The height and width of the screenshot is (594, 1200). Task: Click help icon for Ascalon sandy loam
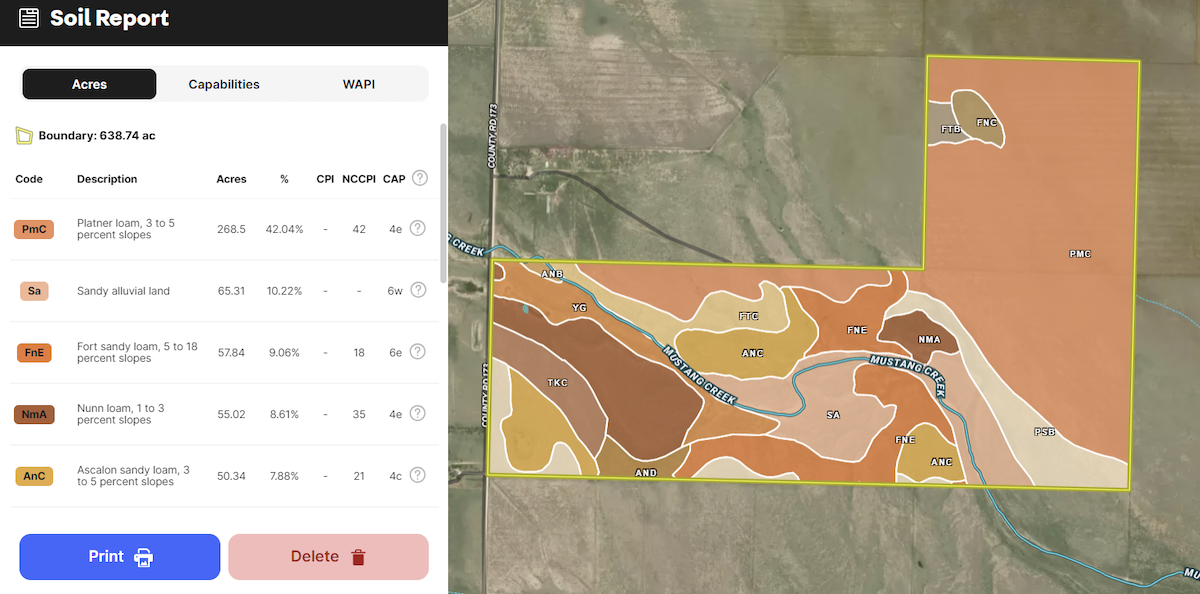point(418,475)
